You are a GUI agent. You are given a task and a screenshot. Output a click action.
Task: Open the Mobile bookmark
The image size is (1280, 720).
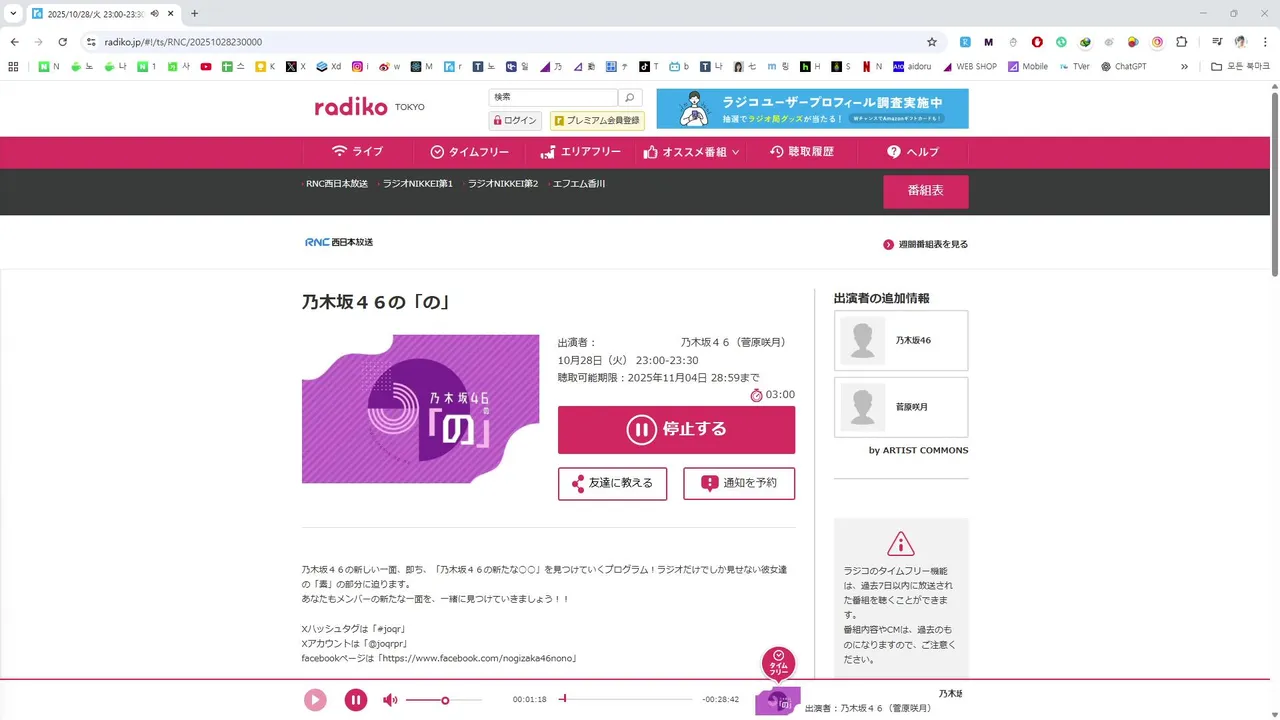pos(1028,67)
